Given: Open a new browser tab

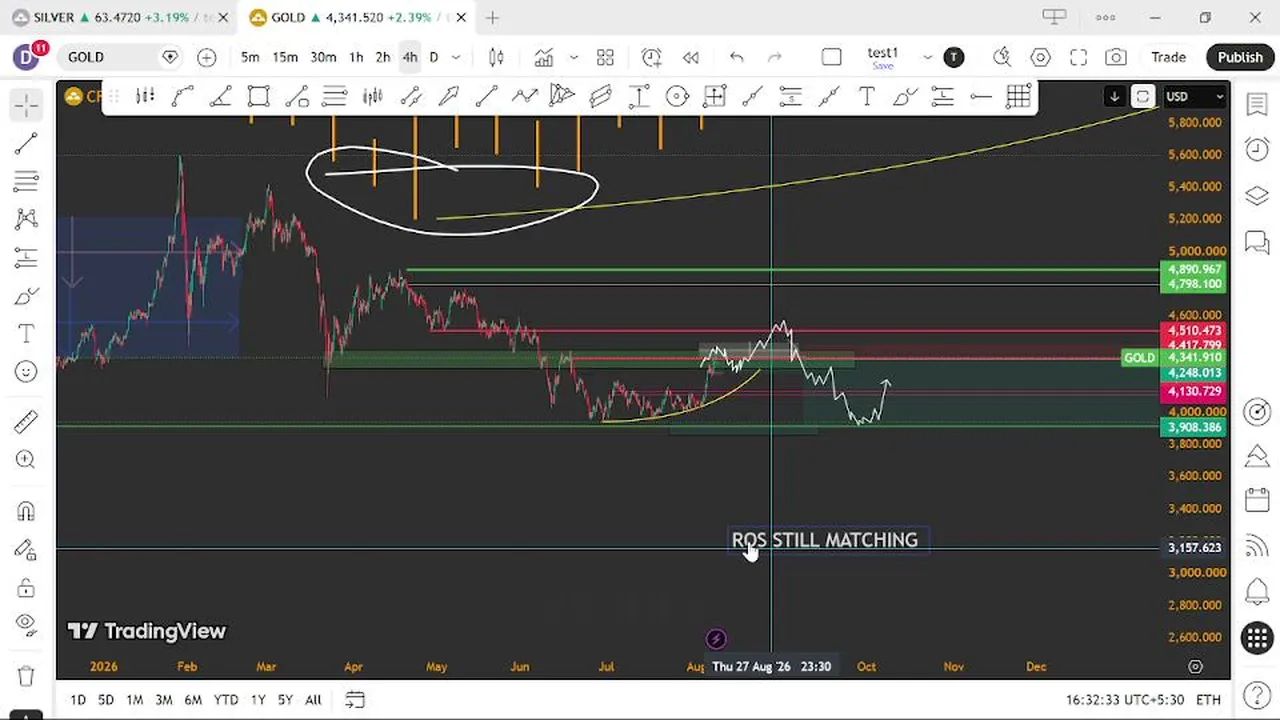Looking at the screenshot, I should tap(492, 17).
